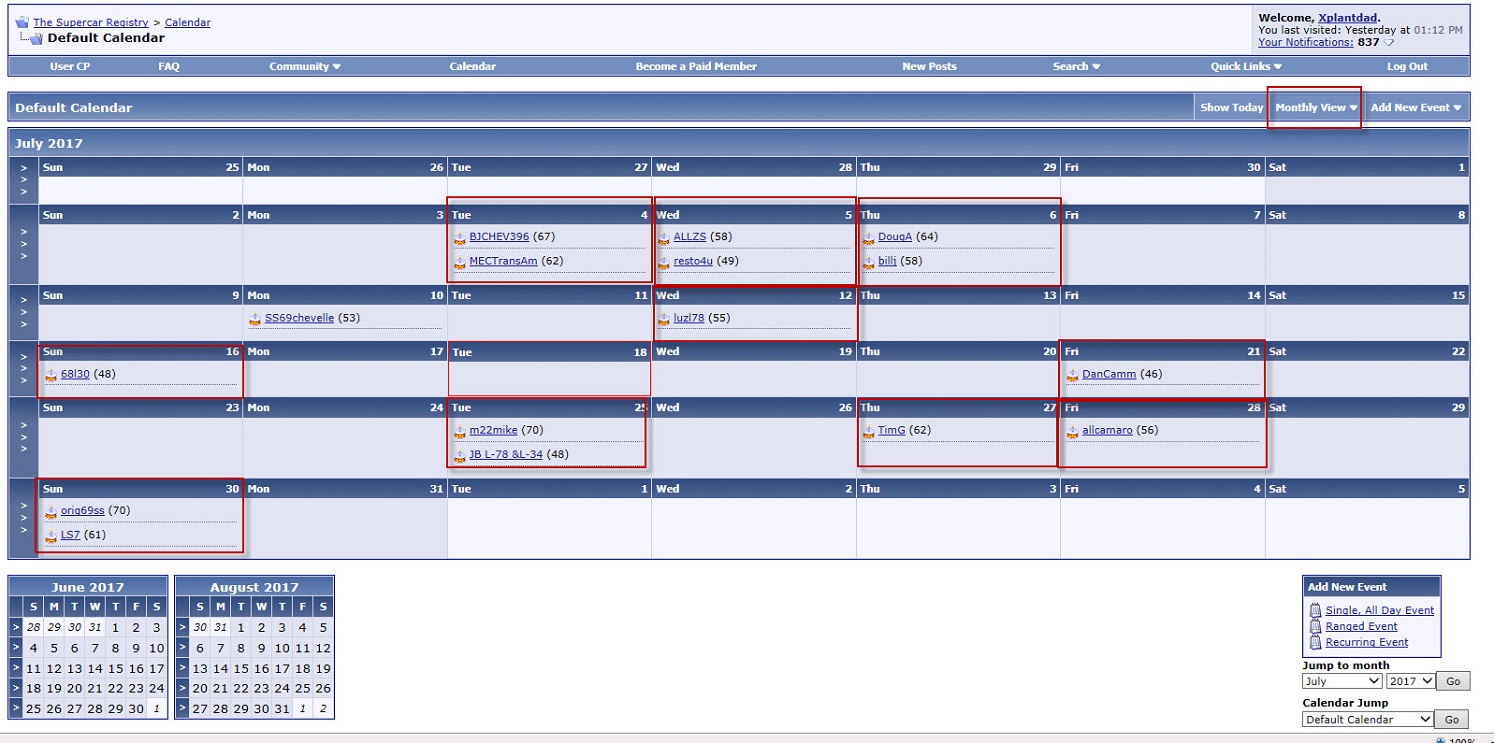The height and width of the screenshot is (743, 1494).
Task: Click the Recurring Event document icon
Action: click(1315, 643)
